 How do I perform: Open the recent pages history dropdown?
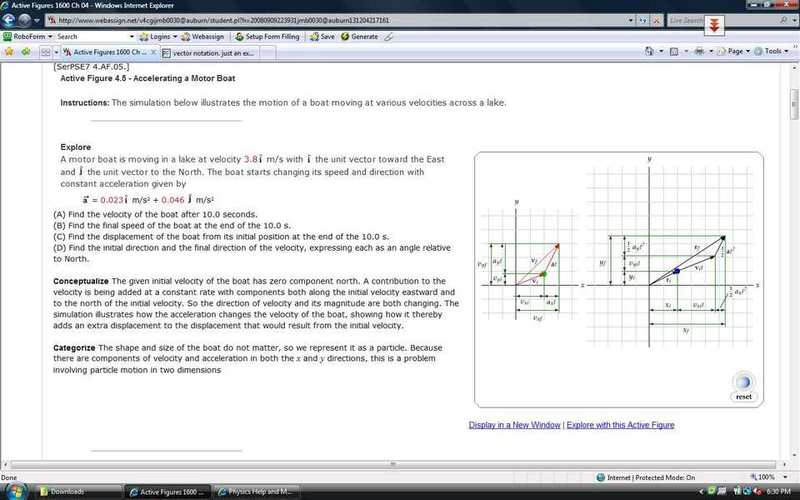(x=37, y=21)
